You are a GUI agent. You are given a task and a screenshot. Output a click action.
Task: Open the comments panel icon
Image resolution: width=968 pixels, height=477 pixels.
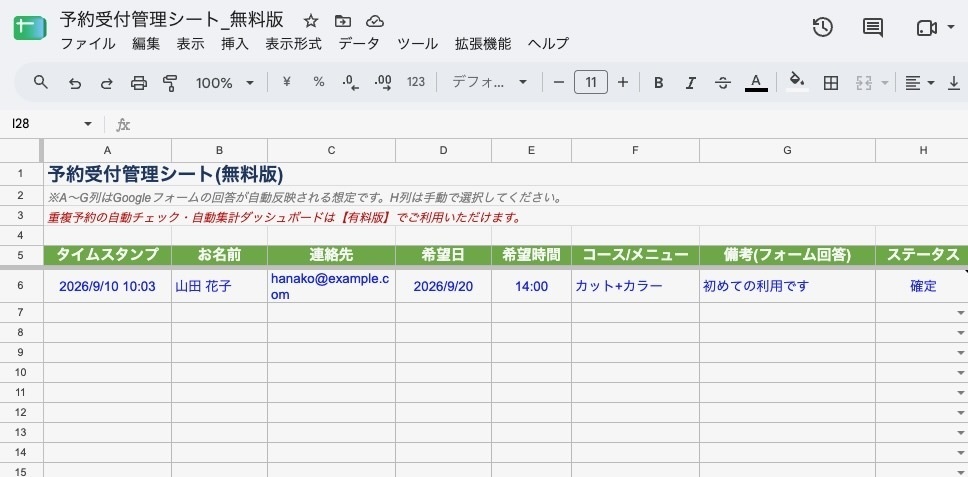click(872, 27)
